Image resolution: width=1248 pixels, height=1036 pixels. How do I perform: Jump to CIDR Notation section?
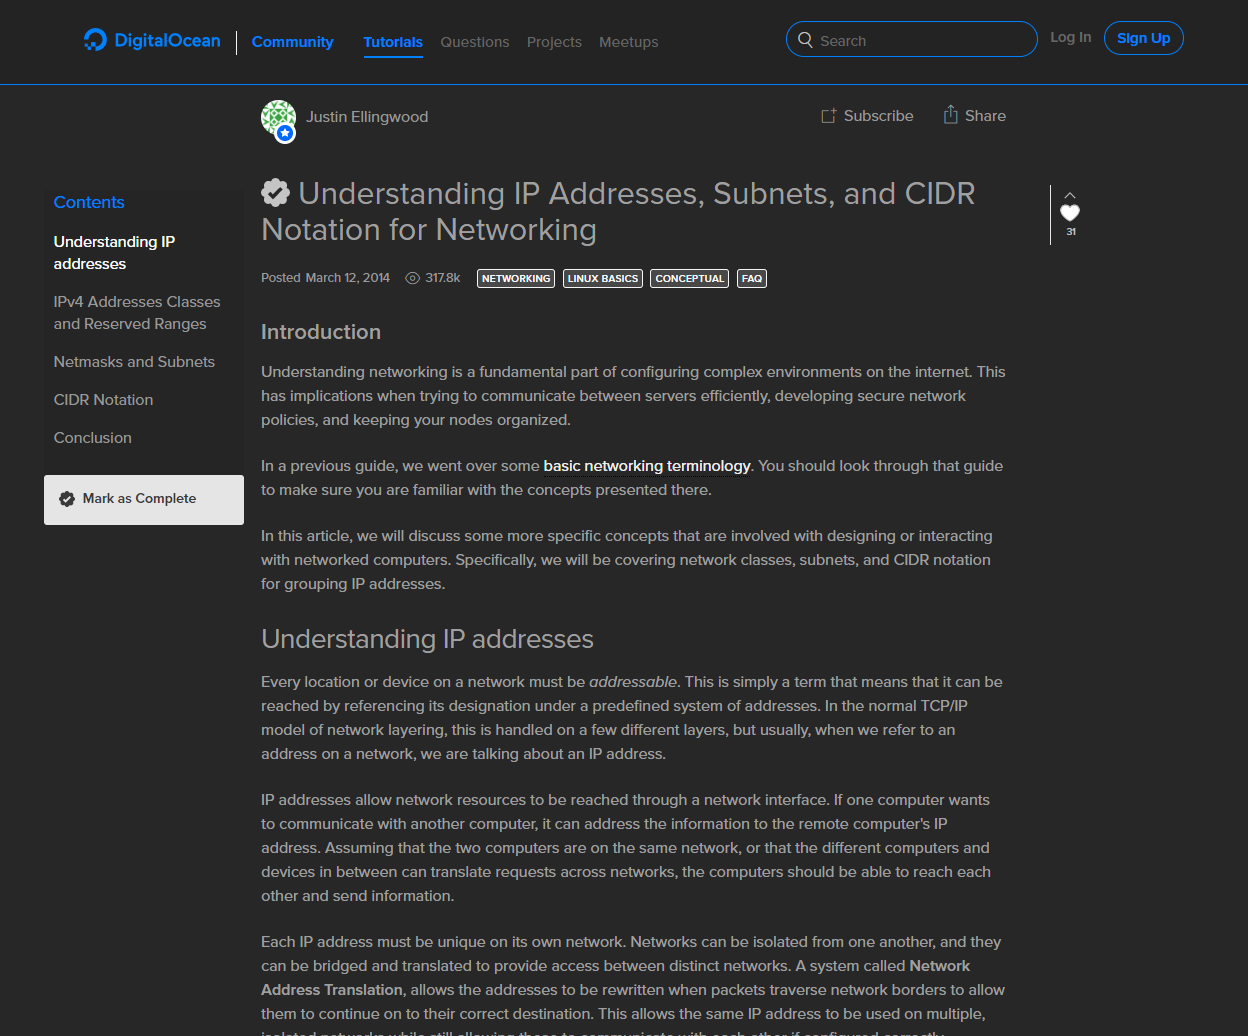point(103,400)
